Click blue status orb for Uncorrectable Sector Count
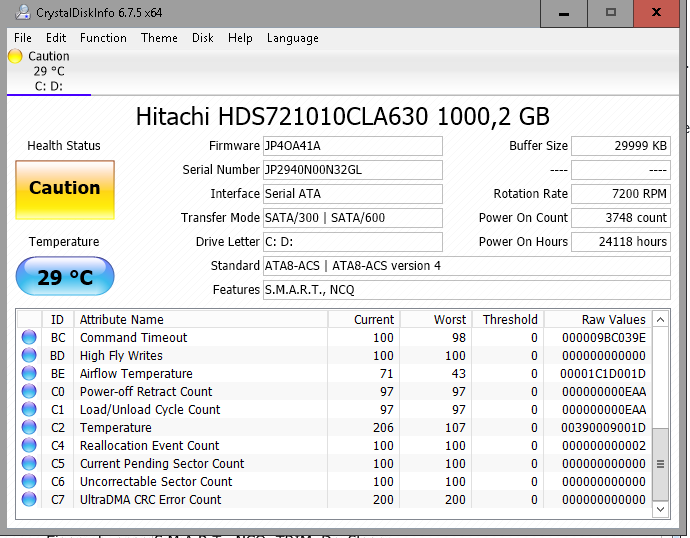690x538 pixels. pos(29,482)
